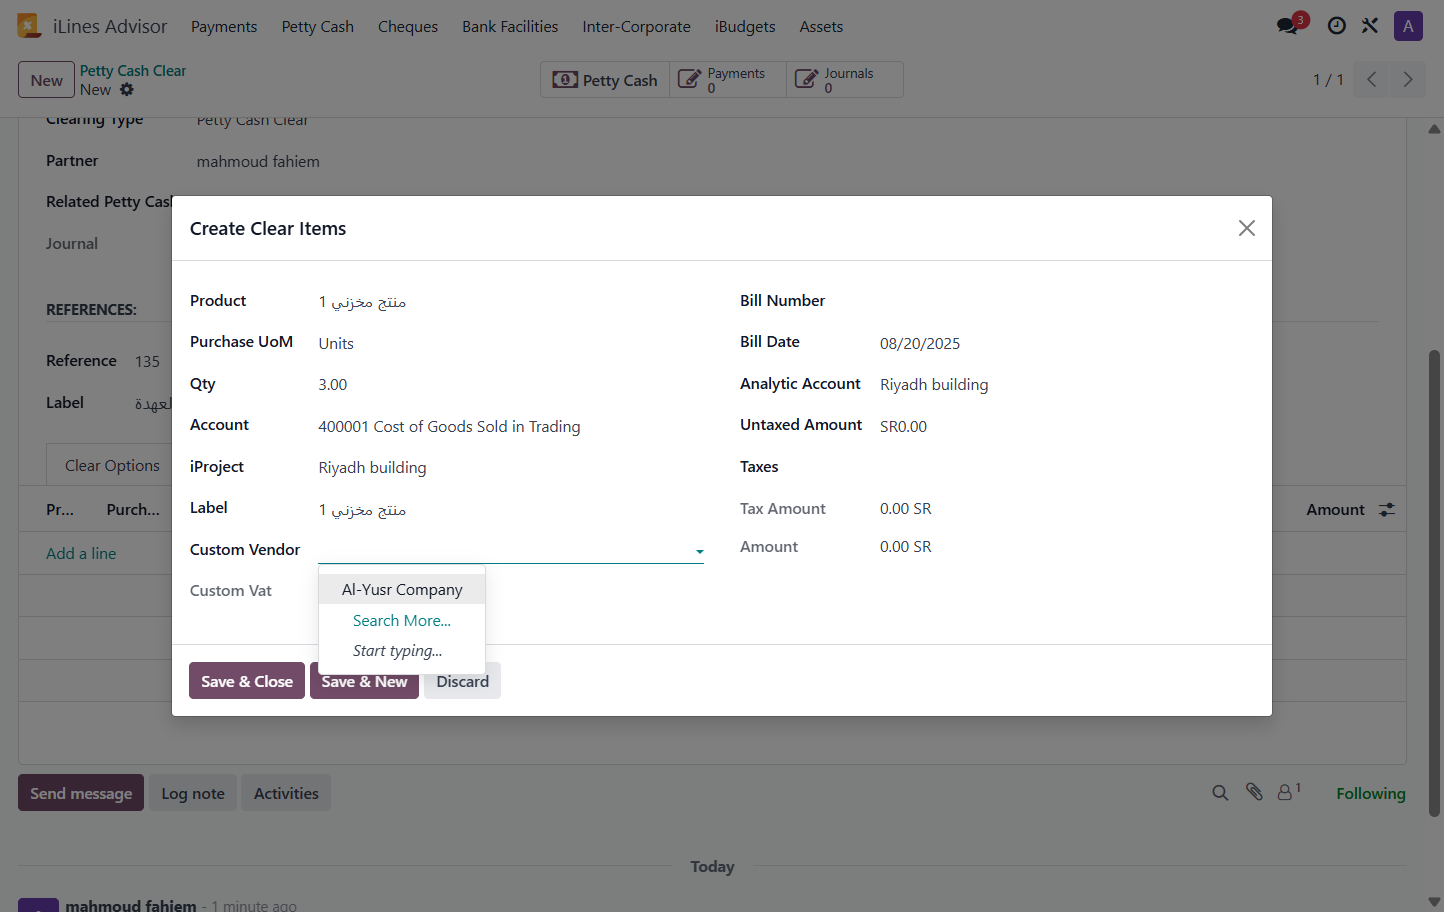Open column settings icon beside Amount
This screenshot has width=1444, height=912.
click(x=1387, y=510)
